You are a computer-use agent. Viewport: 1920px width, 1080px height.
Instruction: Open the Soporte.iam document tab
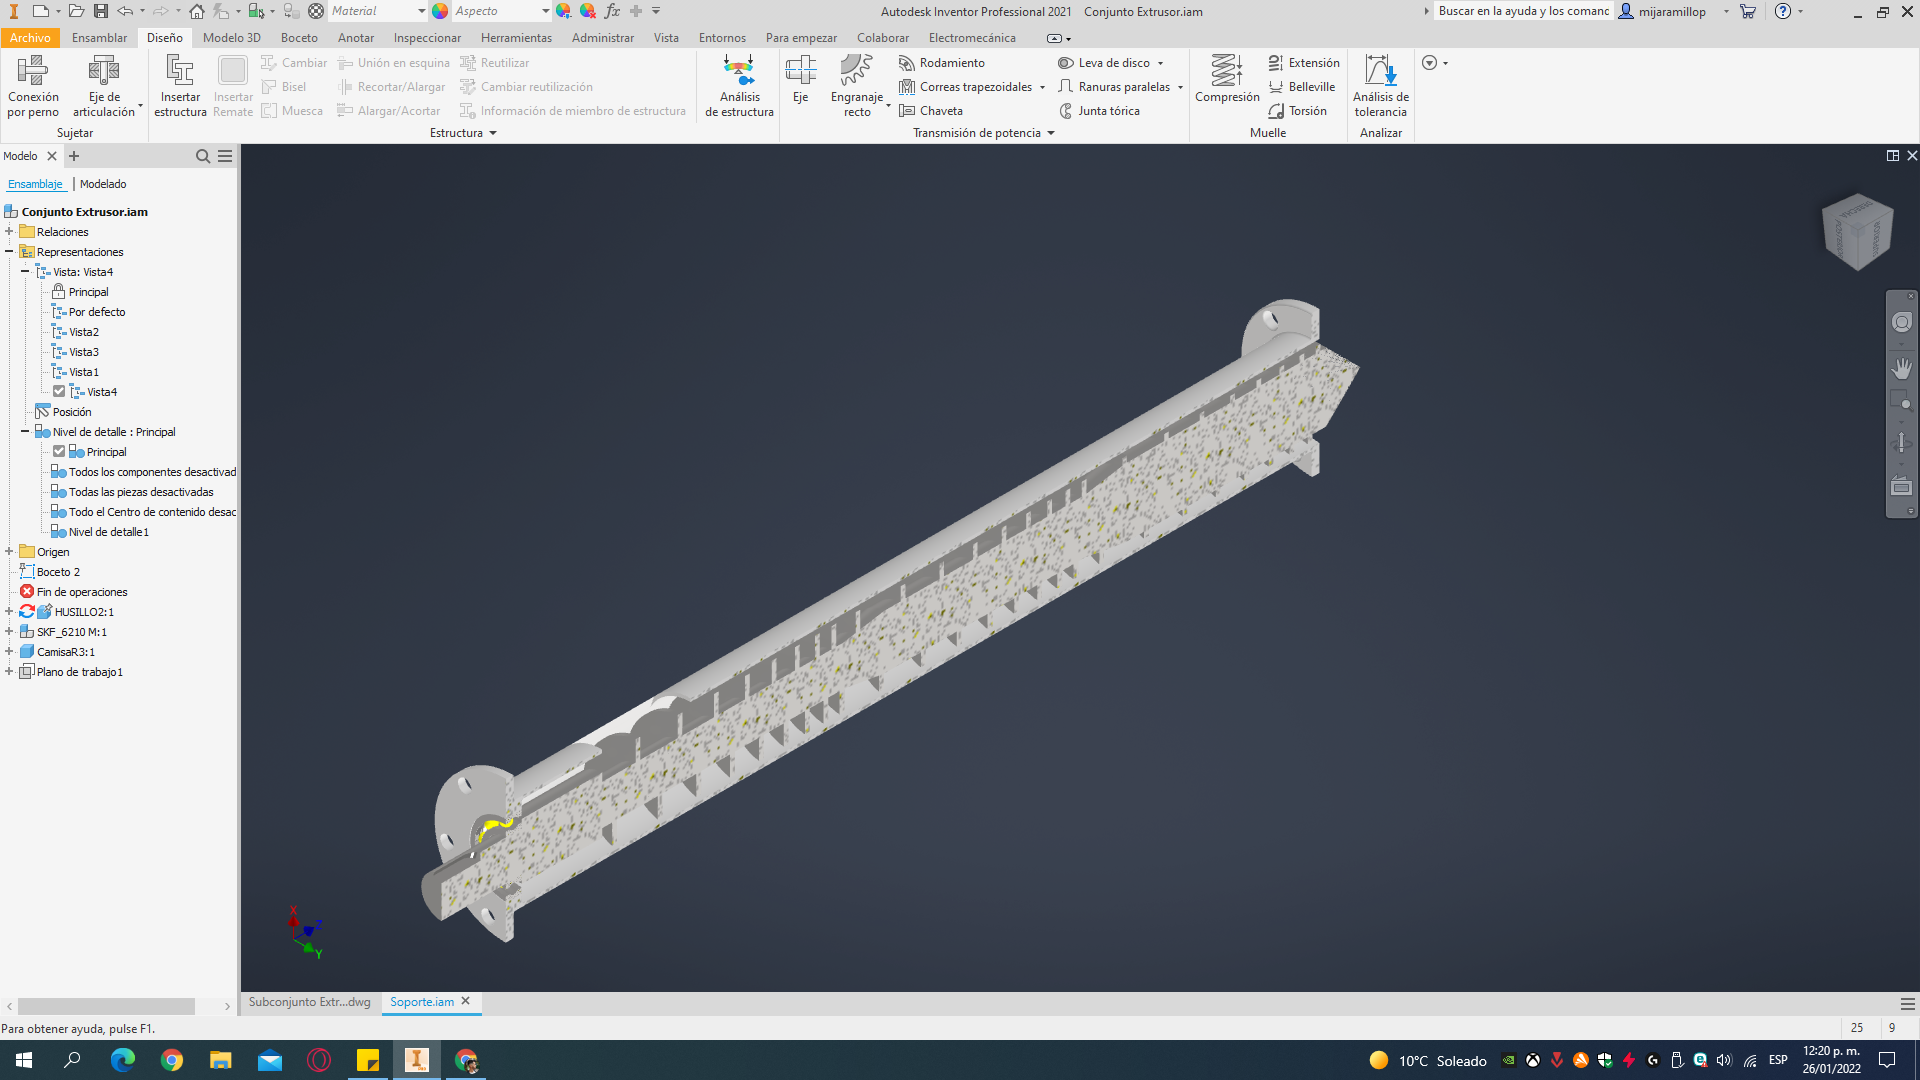(421, 1002)
